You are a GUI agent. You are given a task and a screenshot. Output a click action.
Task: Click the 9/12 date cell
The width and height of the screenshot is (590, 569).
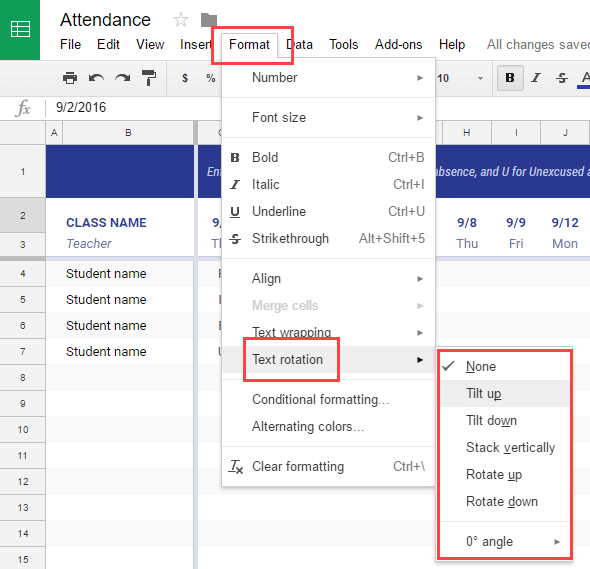(x=565, y=222)
